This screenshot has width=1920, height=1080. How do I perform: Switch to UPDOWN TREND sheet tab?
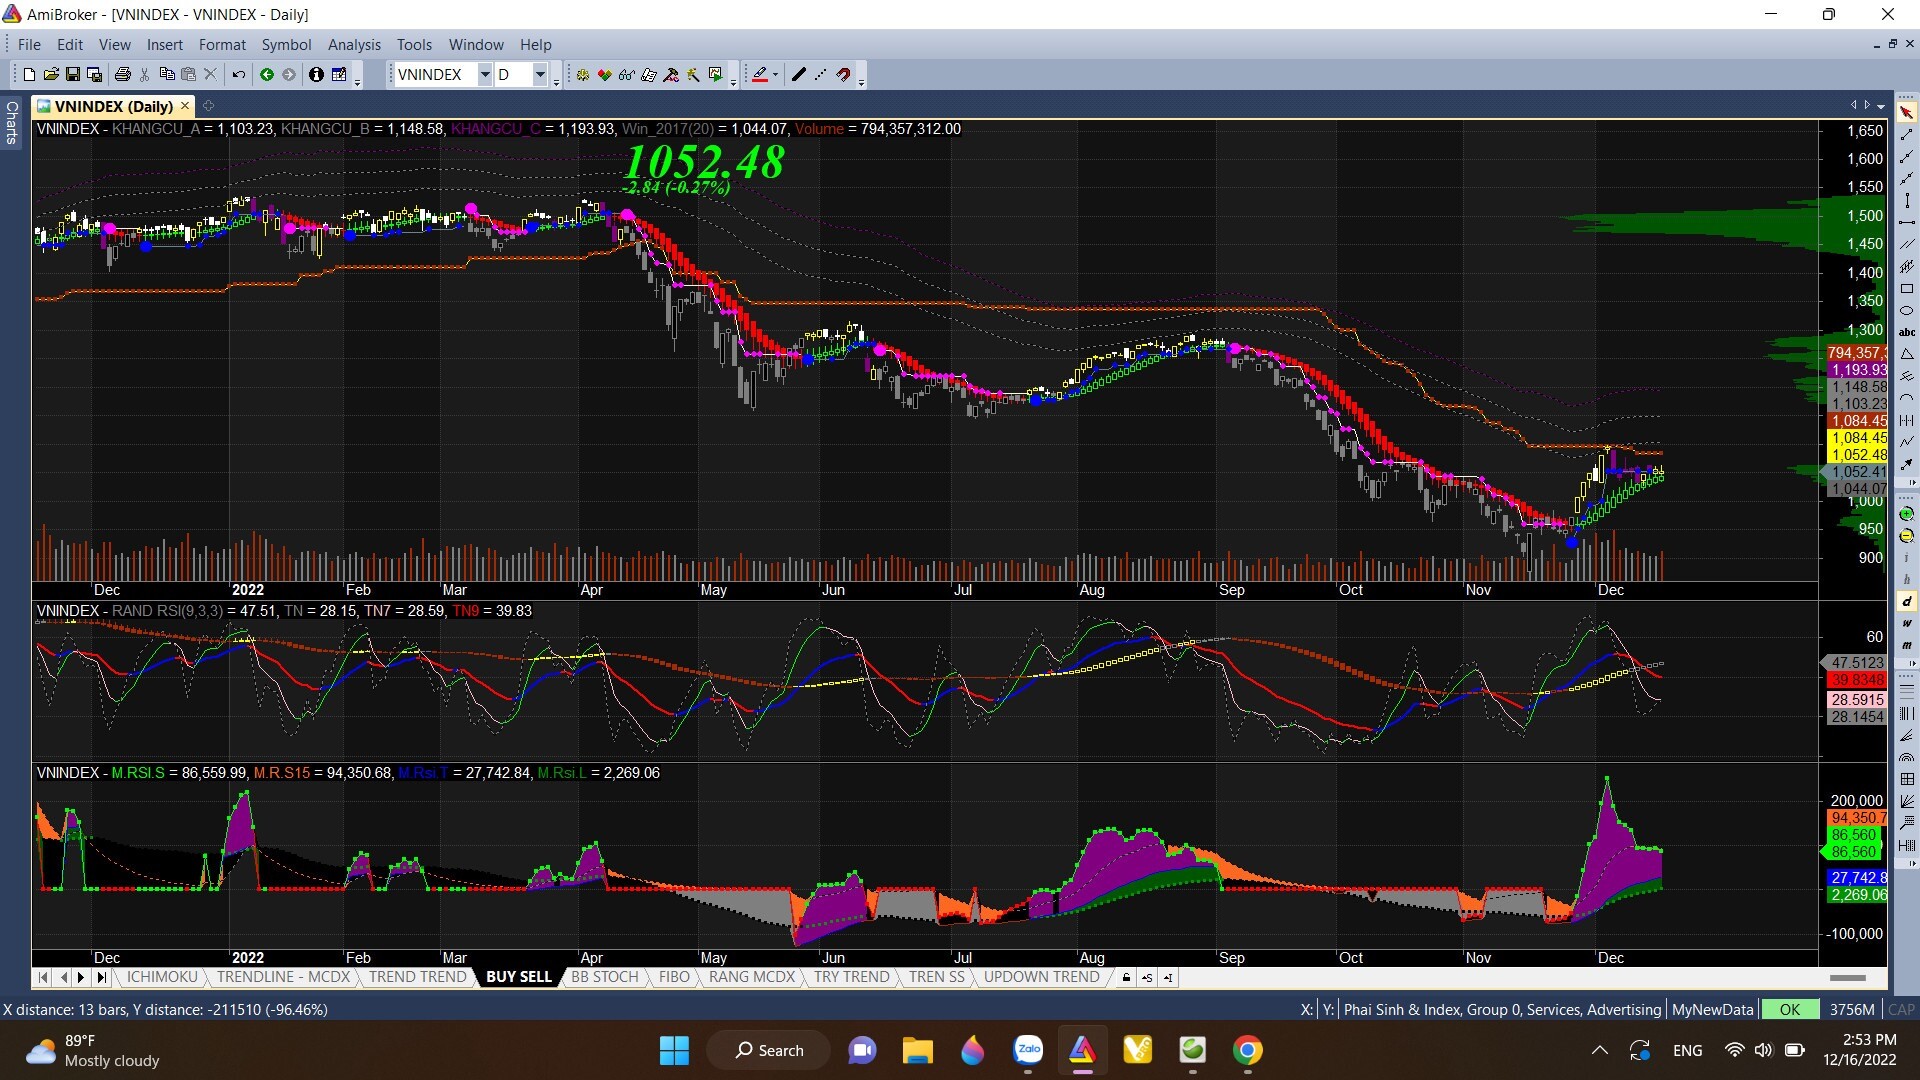click(1041, 977)
